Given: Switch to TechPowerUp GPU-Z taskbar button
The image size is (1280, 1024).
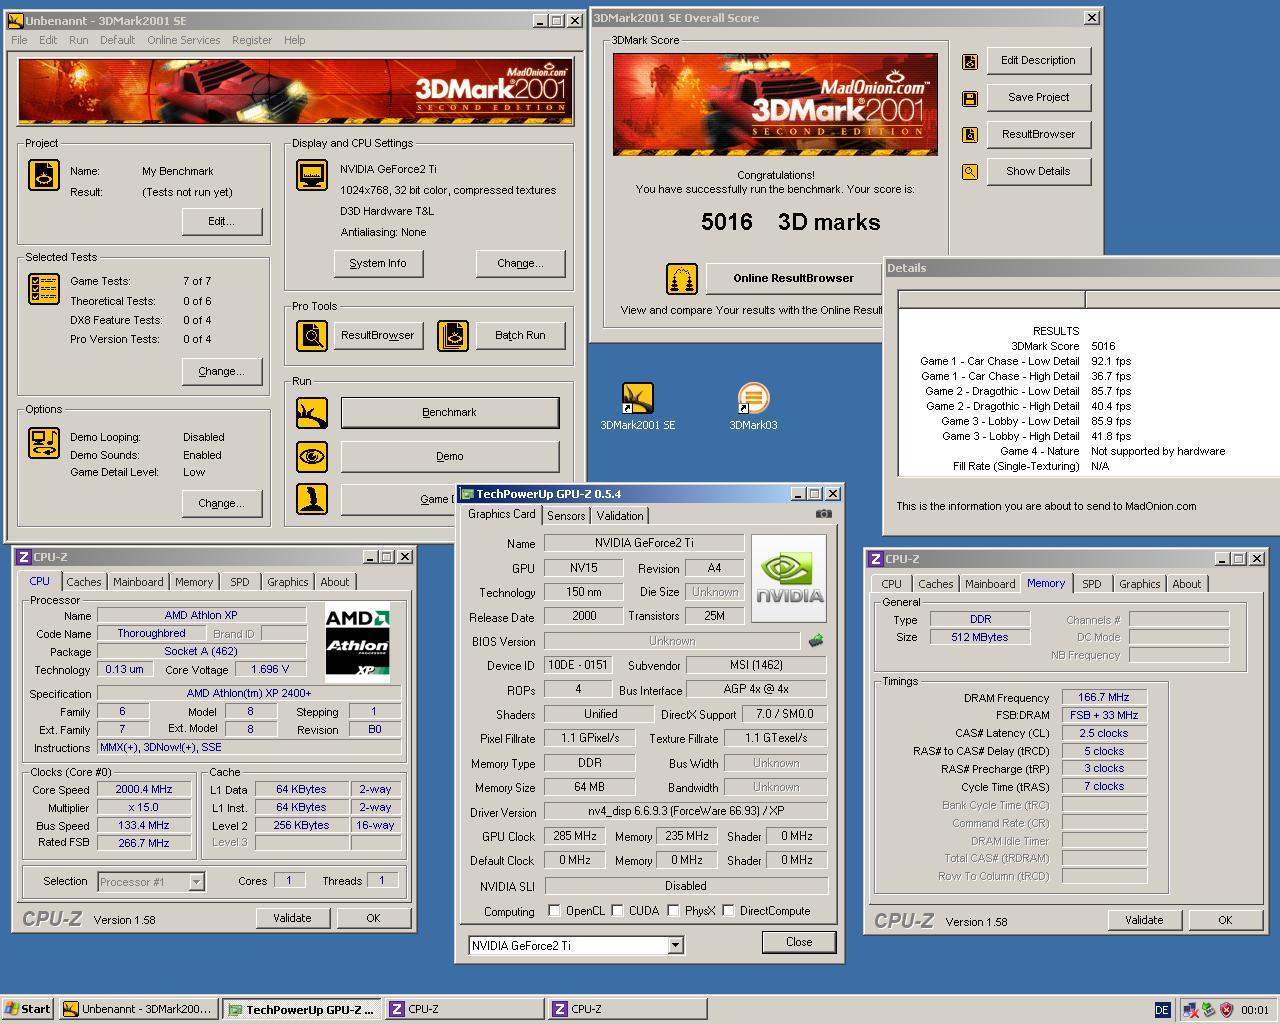Looking at the screenshot, I should [x=302, y=1009].
